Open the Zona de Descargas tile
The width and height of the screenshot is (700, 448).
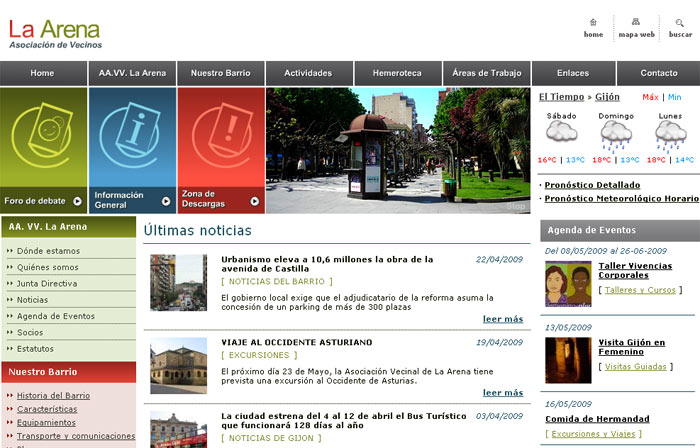point(221,150)
